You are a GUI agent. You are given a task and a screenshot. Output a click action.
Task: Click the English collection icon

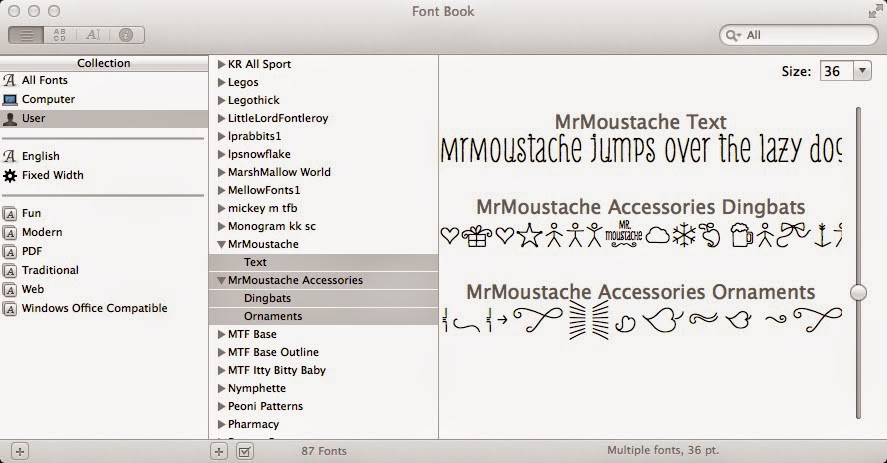10,156
